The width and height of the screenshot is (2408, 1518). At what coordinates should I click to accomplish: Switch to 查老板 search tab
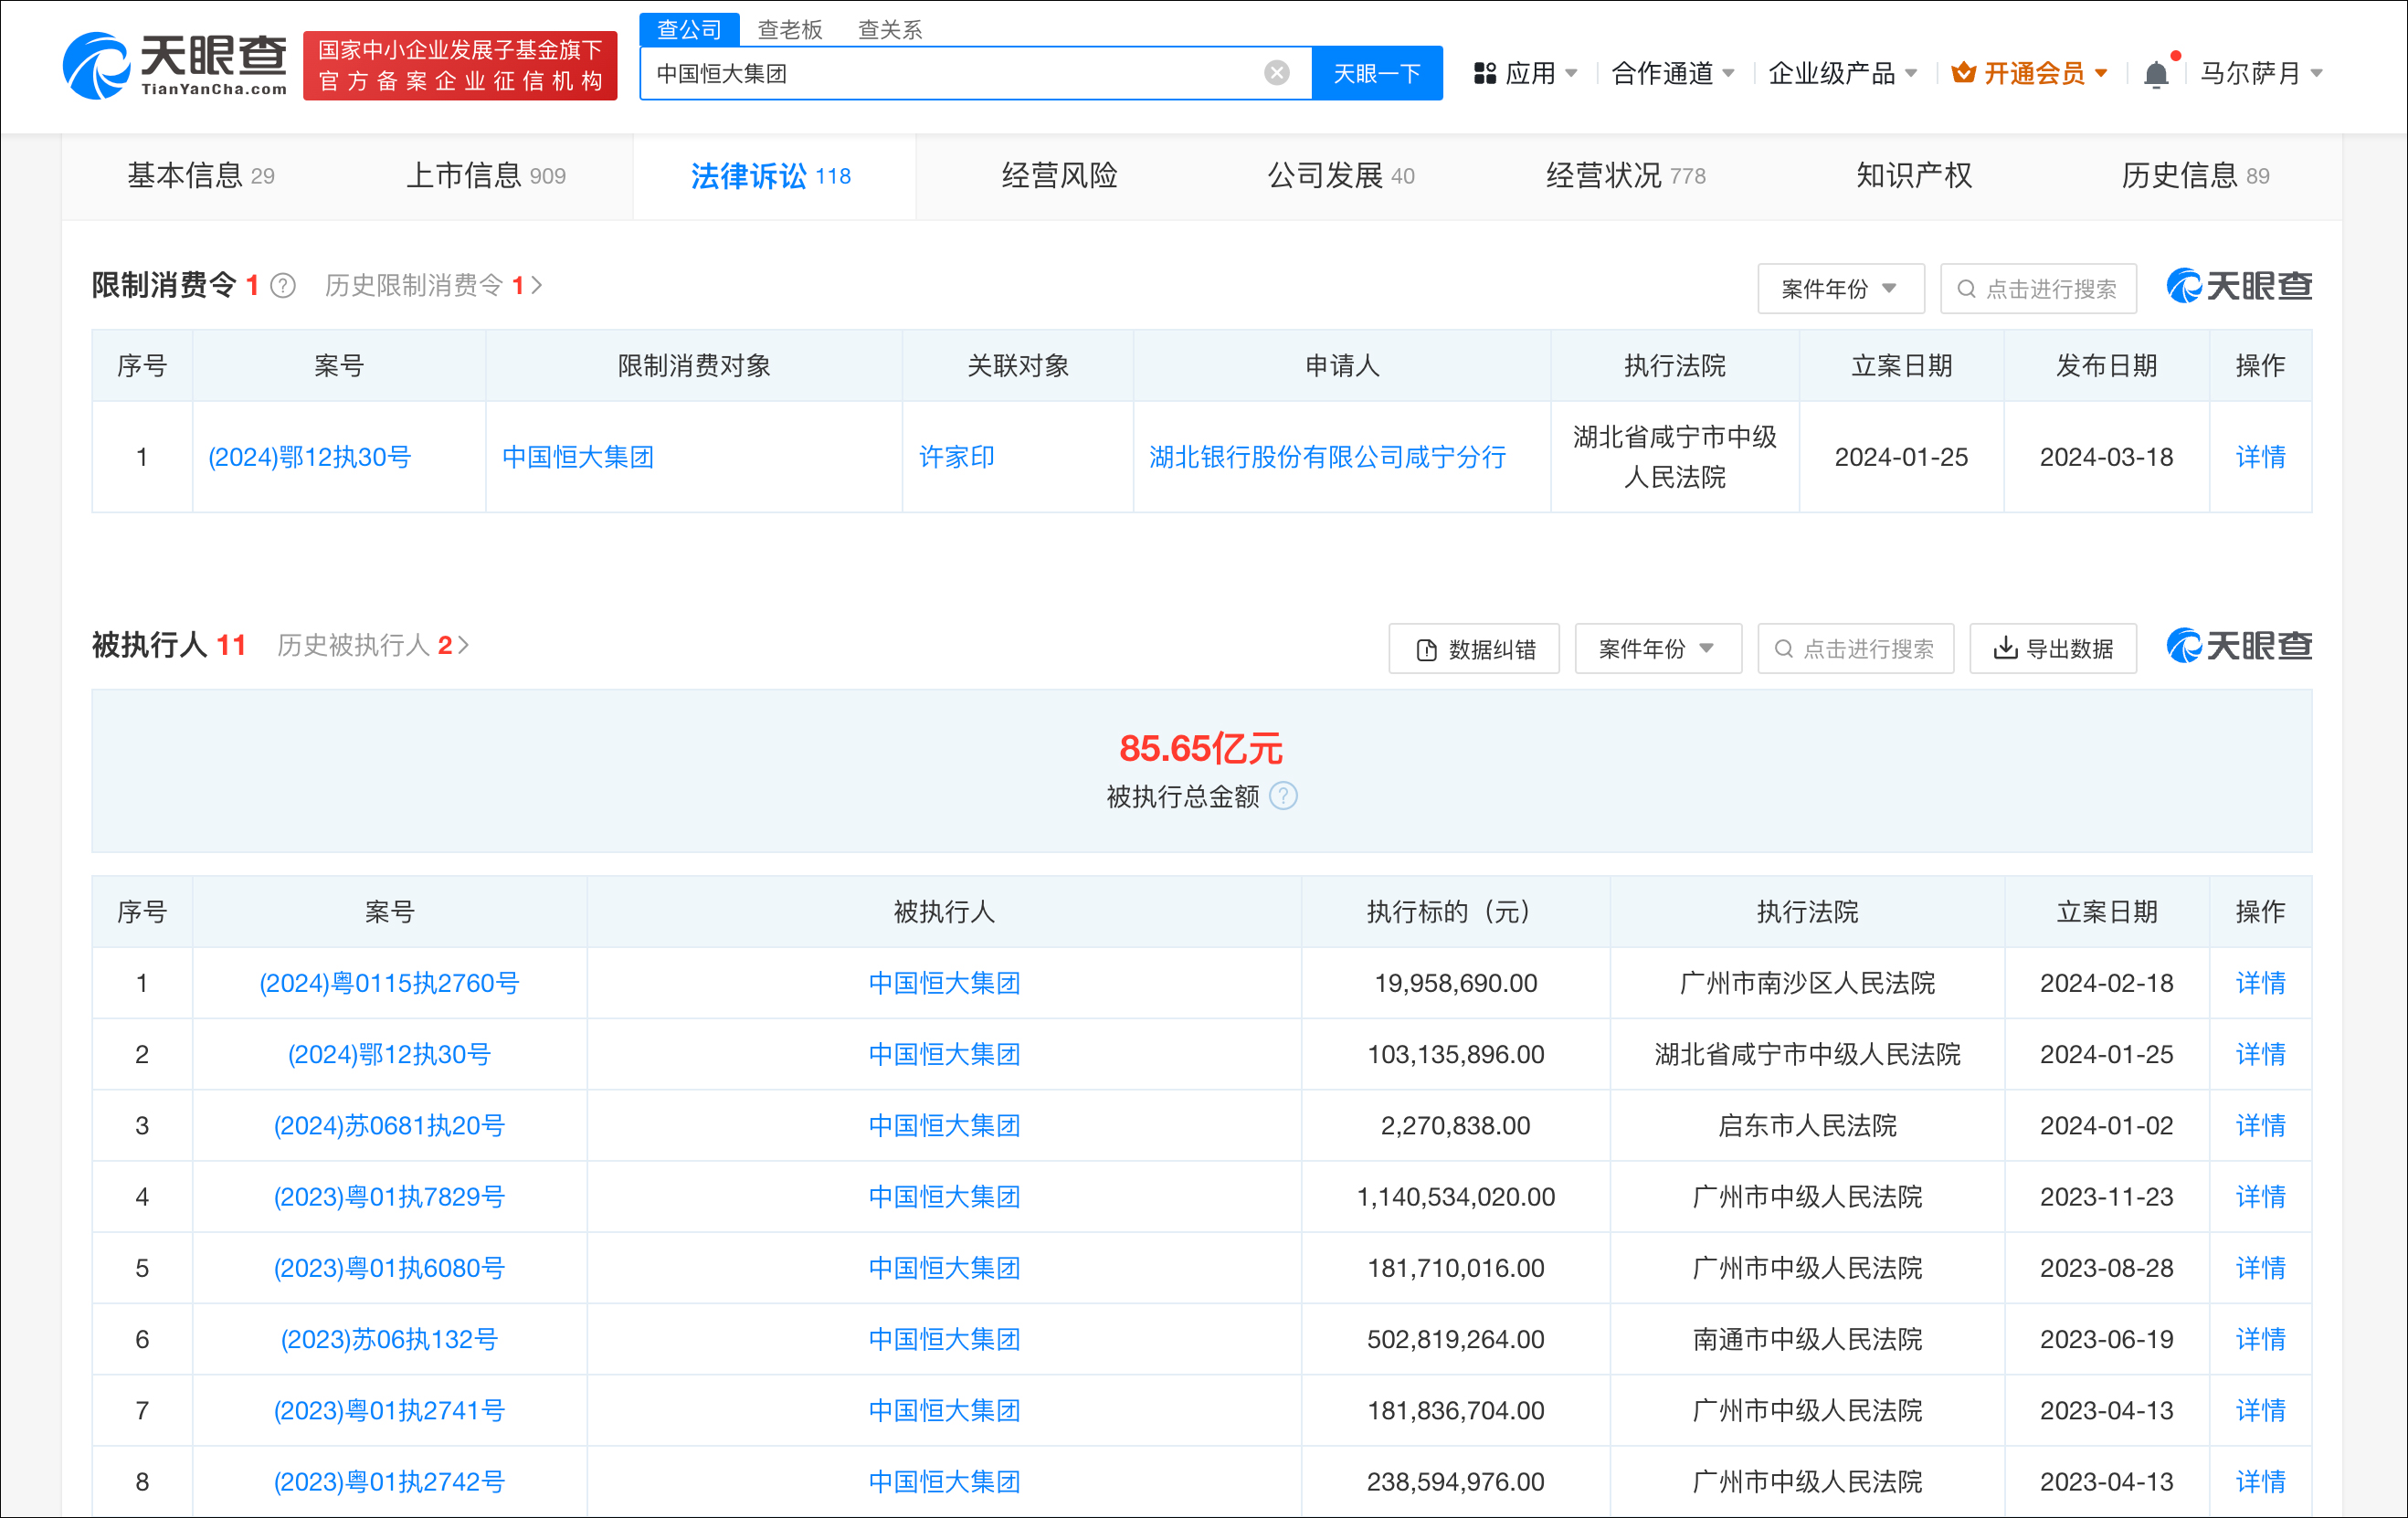[x=789, y=29]
